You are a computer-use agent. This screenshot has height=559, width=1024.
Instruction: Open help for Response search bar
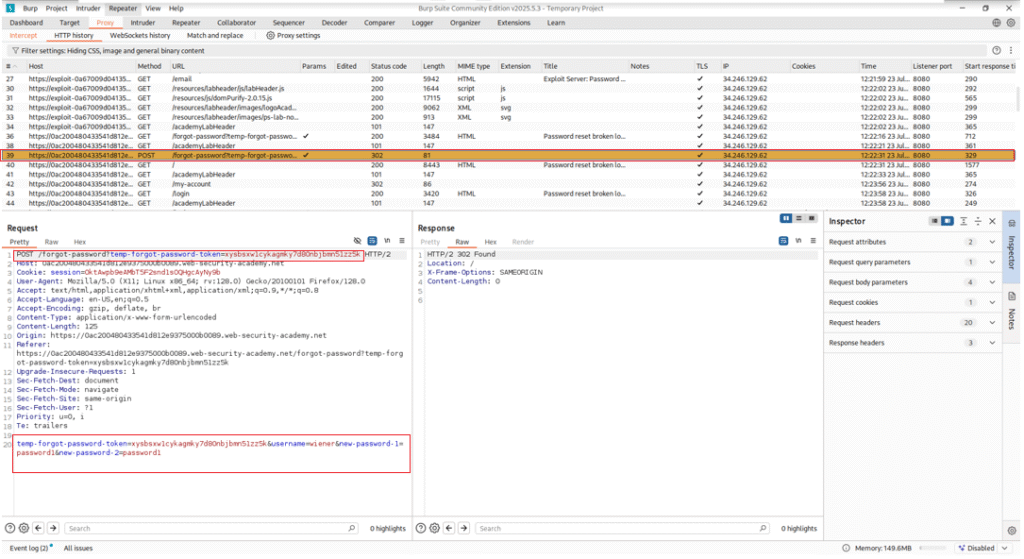coord(421,528)
